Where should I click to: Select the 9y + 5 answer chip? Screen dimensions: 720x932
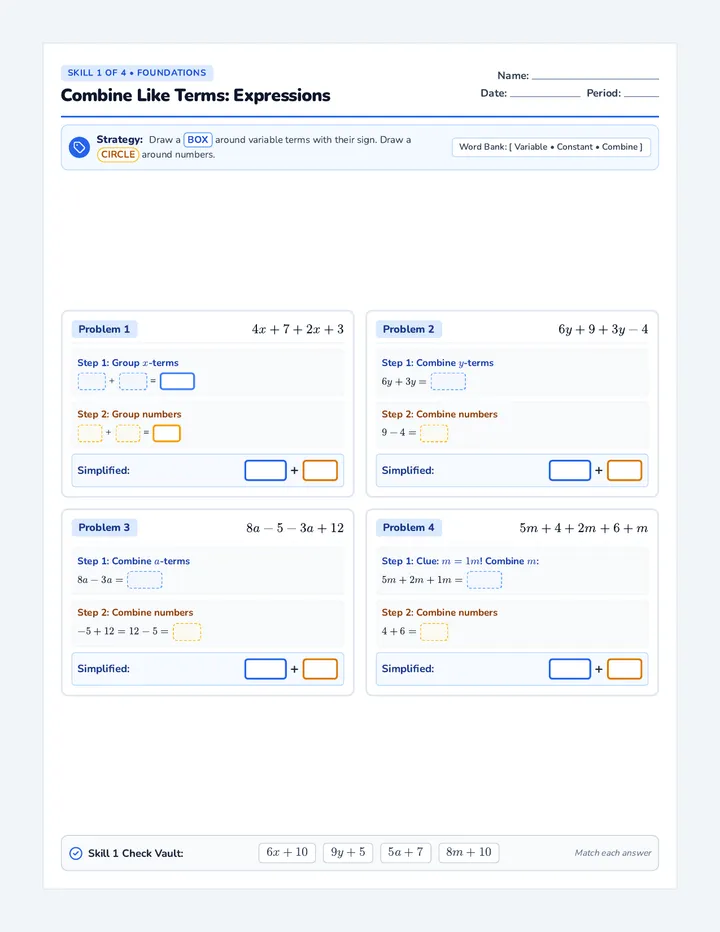[348, 852]
